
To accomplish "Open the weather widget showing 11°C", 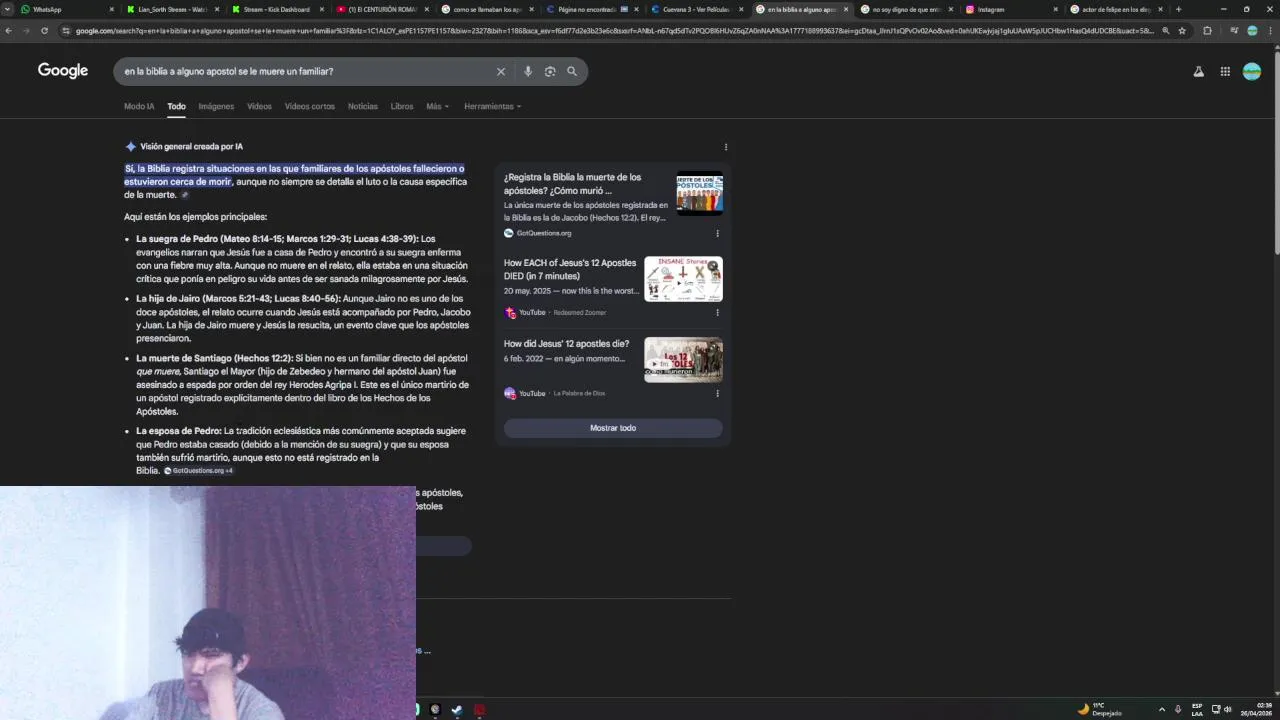I will [x=1100, y=709].
